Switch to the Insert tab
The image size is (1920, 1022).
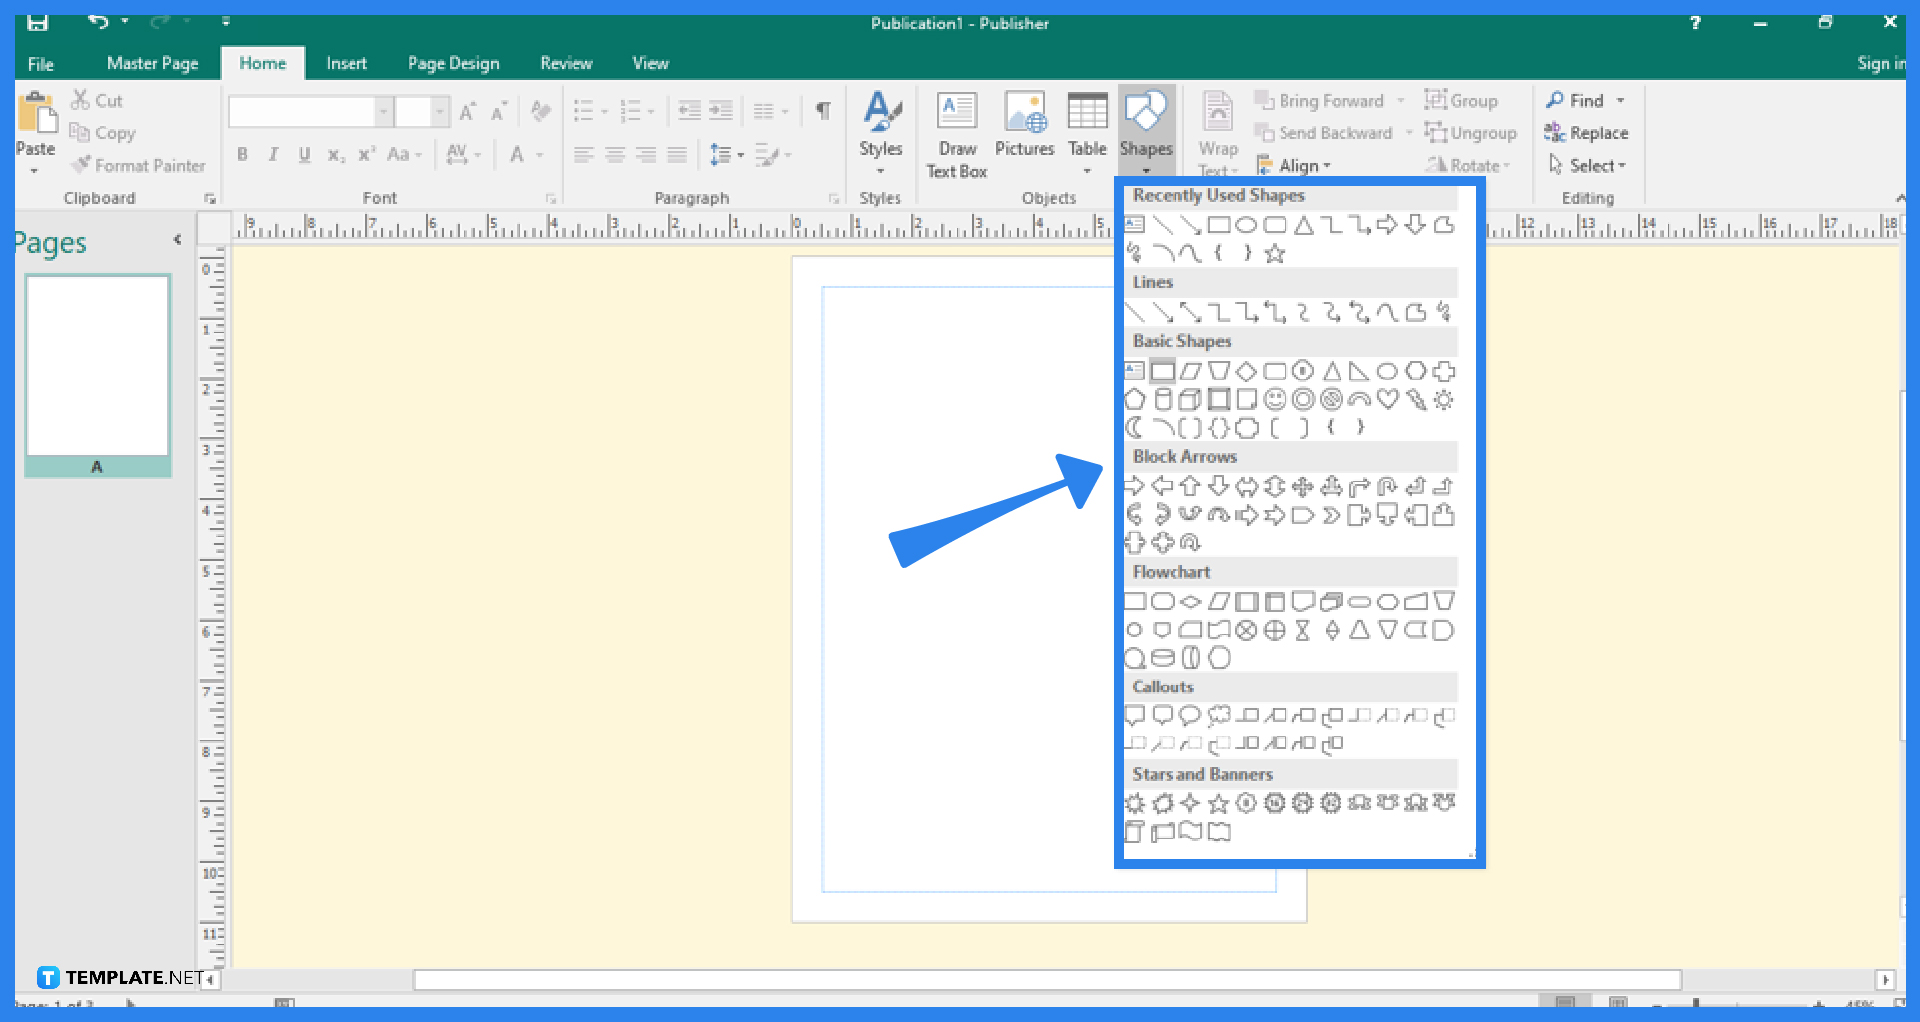[347, 63]
